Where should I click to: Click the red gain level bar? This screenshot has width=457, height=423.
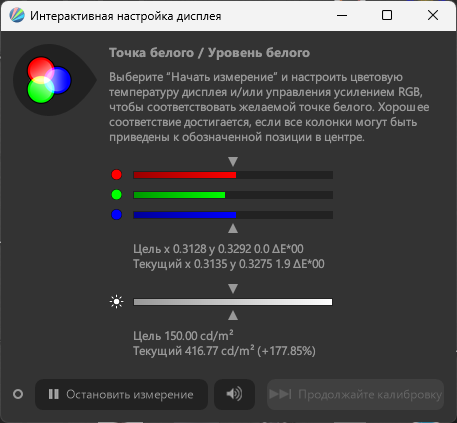pyautogui.click(x=233, y=175)
